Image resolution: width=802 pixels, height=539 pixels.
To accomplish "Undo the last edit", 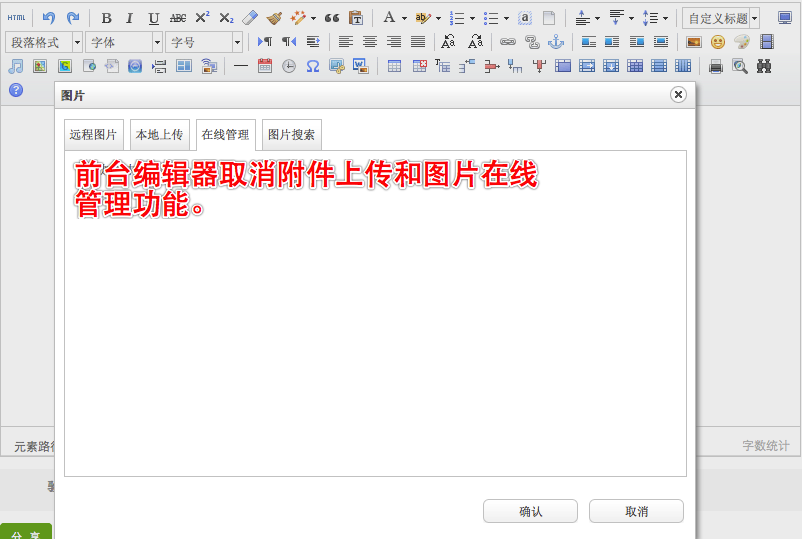I will [x=49, y=18].
